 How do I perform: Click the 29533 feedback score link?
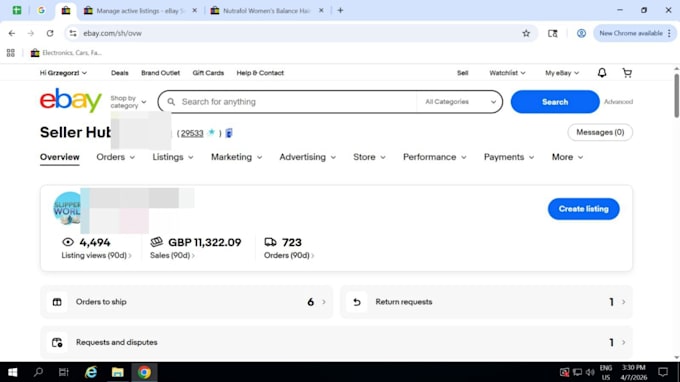pyautogui.click(x=192, y=133)
